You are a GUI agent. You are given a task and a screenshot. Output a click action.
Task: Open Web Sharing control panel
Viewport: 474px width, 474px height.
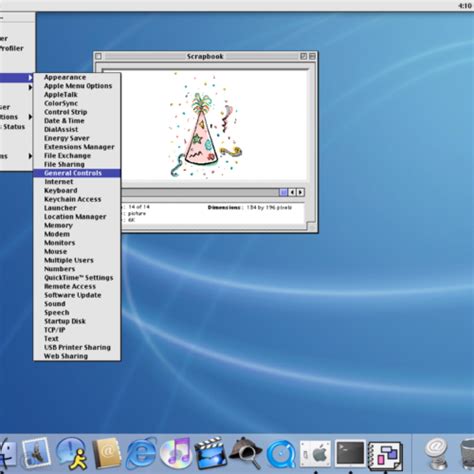coord(77,356)
